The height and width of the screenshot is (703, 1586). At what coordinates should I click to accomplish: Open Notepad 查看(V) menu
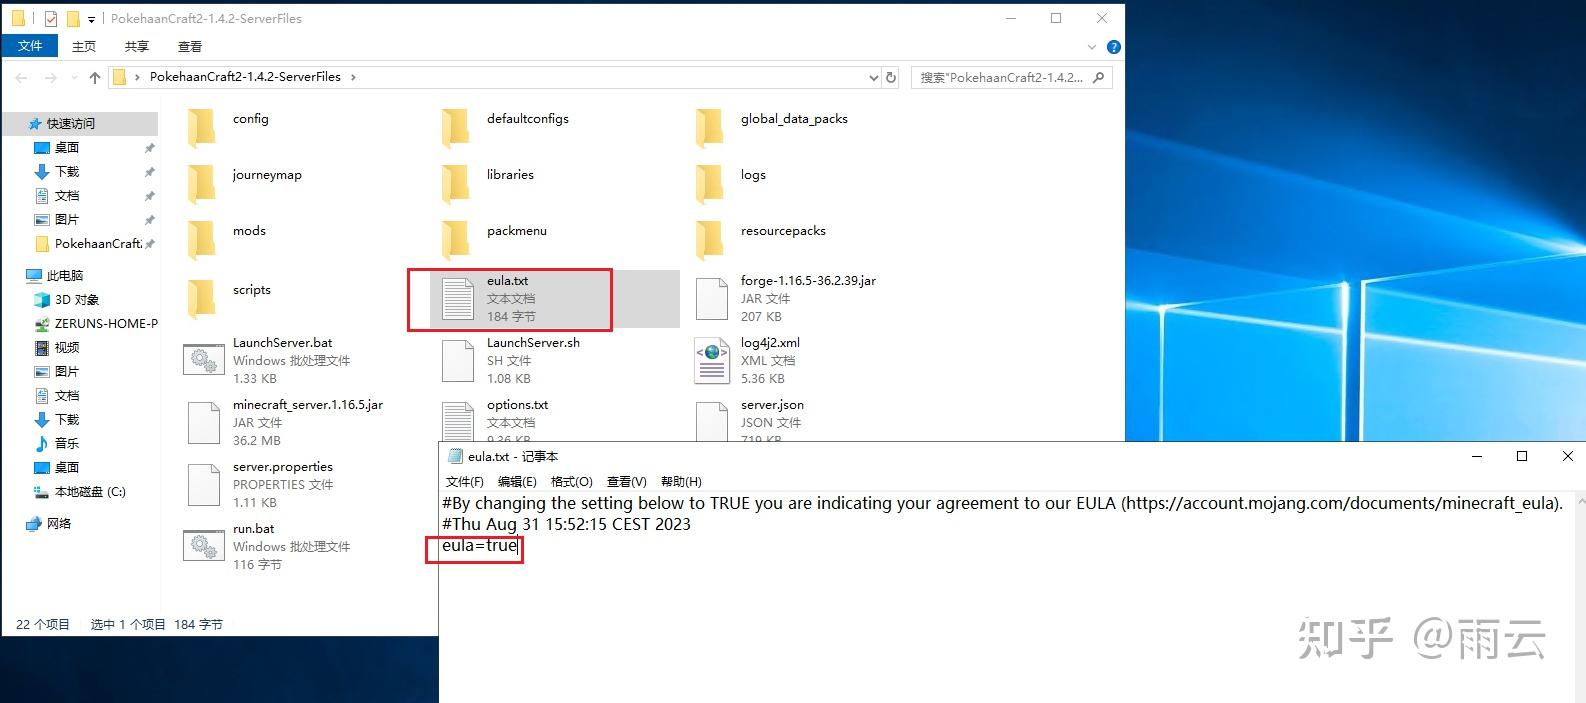[627, 481]
